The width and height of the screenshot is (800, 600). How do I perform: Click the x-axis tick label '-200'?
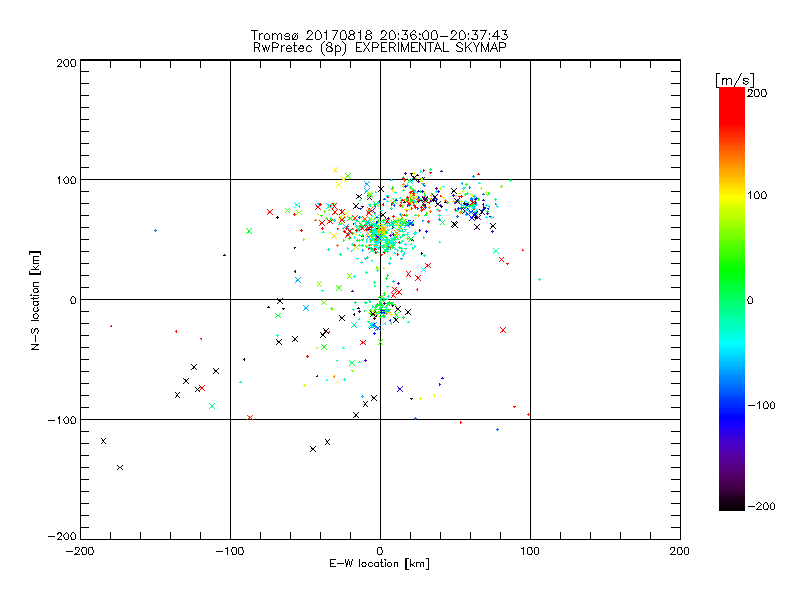coord(80,551)
